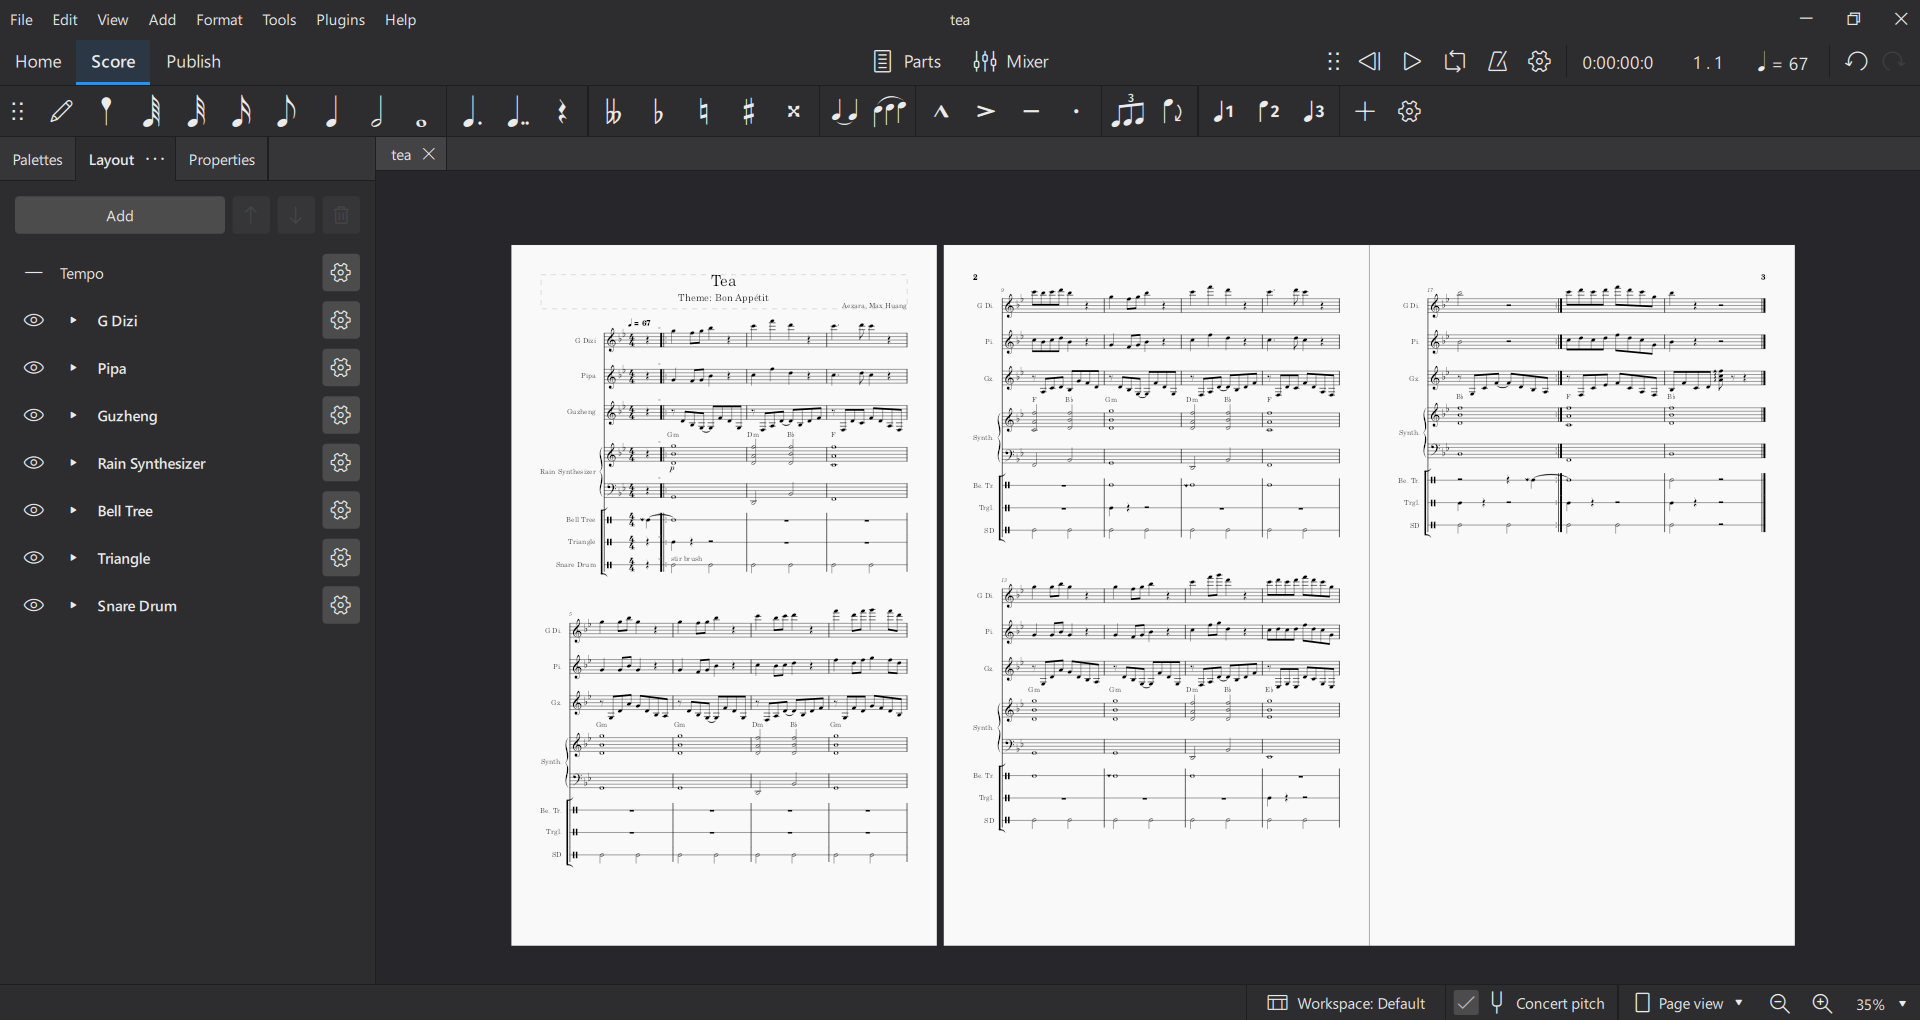The width and height of the screenshot is (1920, 1020).
Task: Hide the G Dizi instrument
Action: [x=34, y=321]
